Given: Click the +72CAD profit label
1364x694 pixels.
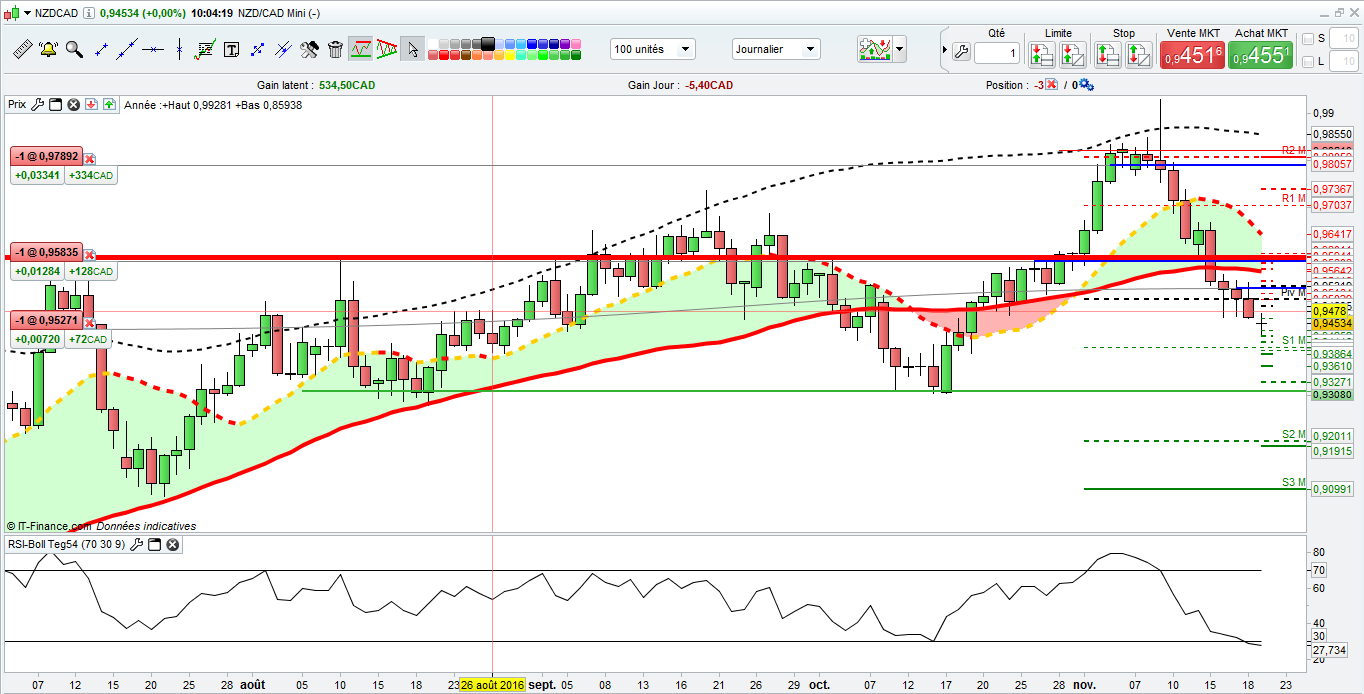Looking at the screenshot, I should coord(89,340).
